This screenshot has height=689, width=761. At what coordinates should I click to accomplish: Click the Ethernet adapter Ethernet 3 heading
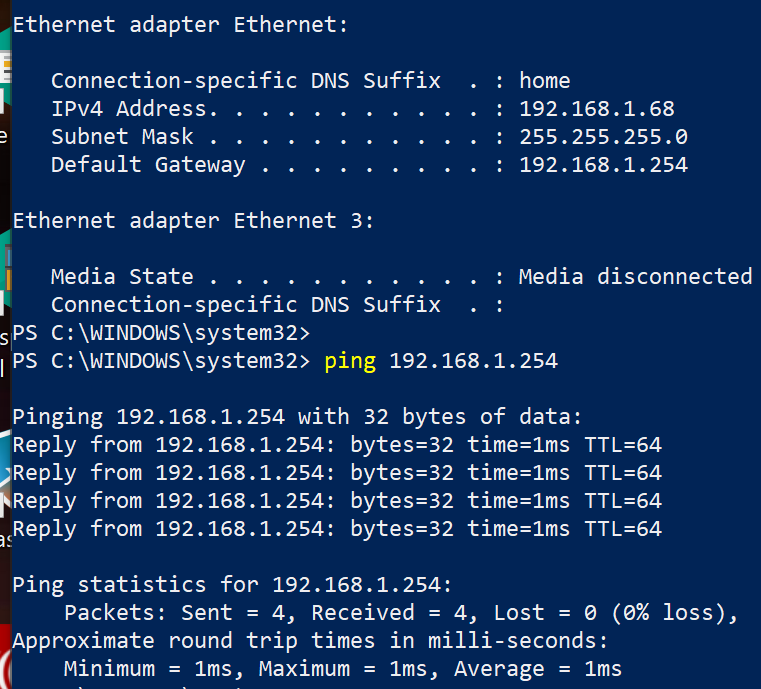point(193,221)
